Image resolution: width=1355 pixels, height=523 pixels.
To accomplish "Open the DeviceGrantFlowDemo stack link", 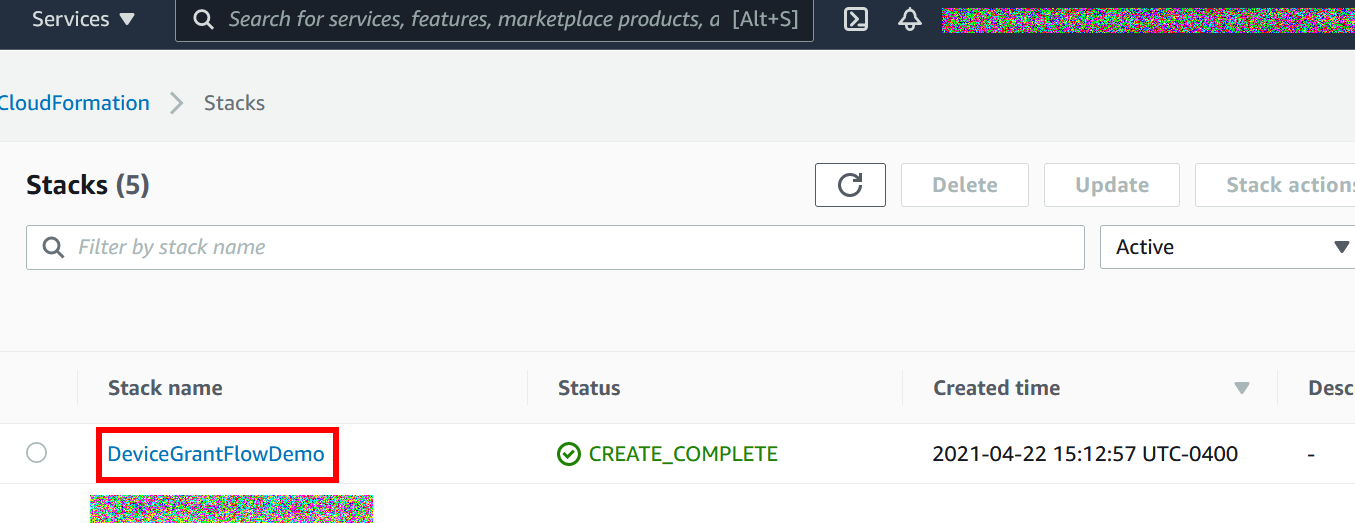I will (216, 454).
